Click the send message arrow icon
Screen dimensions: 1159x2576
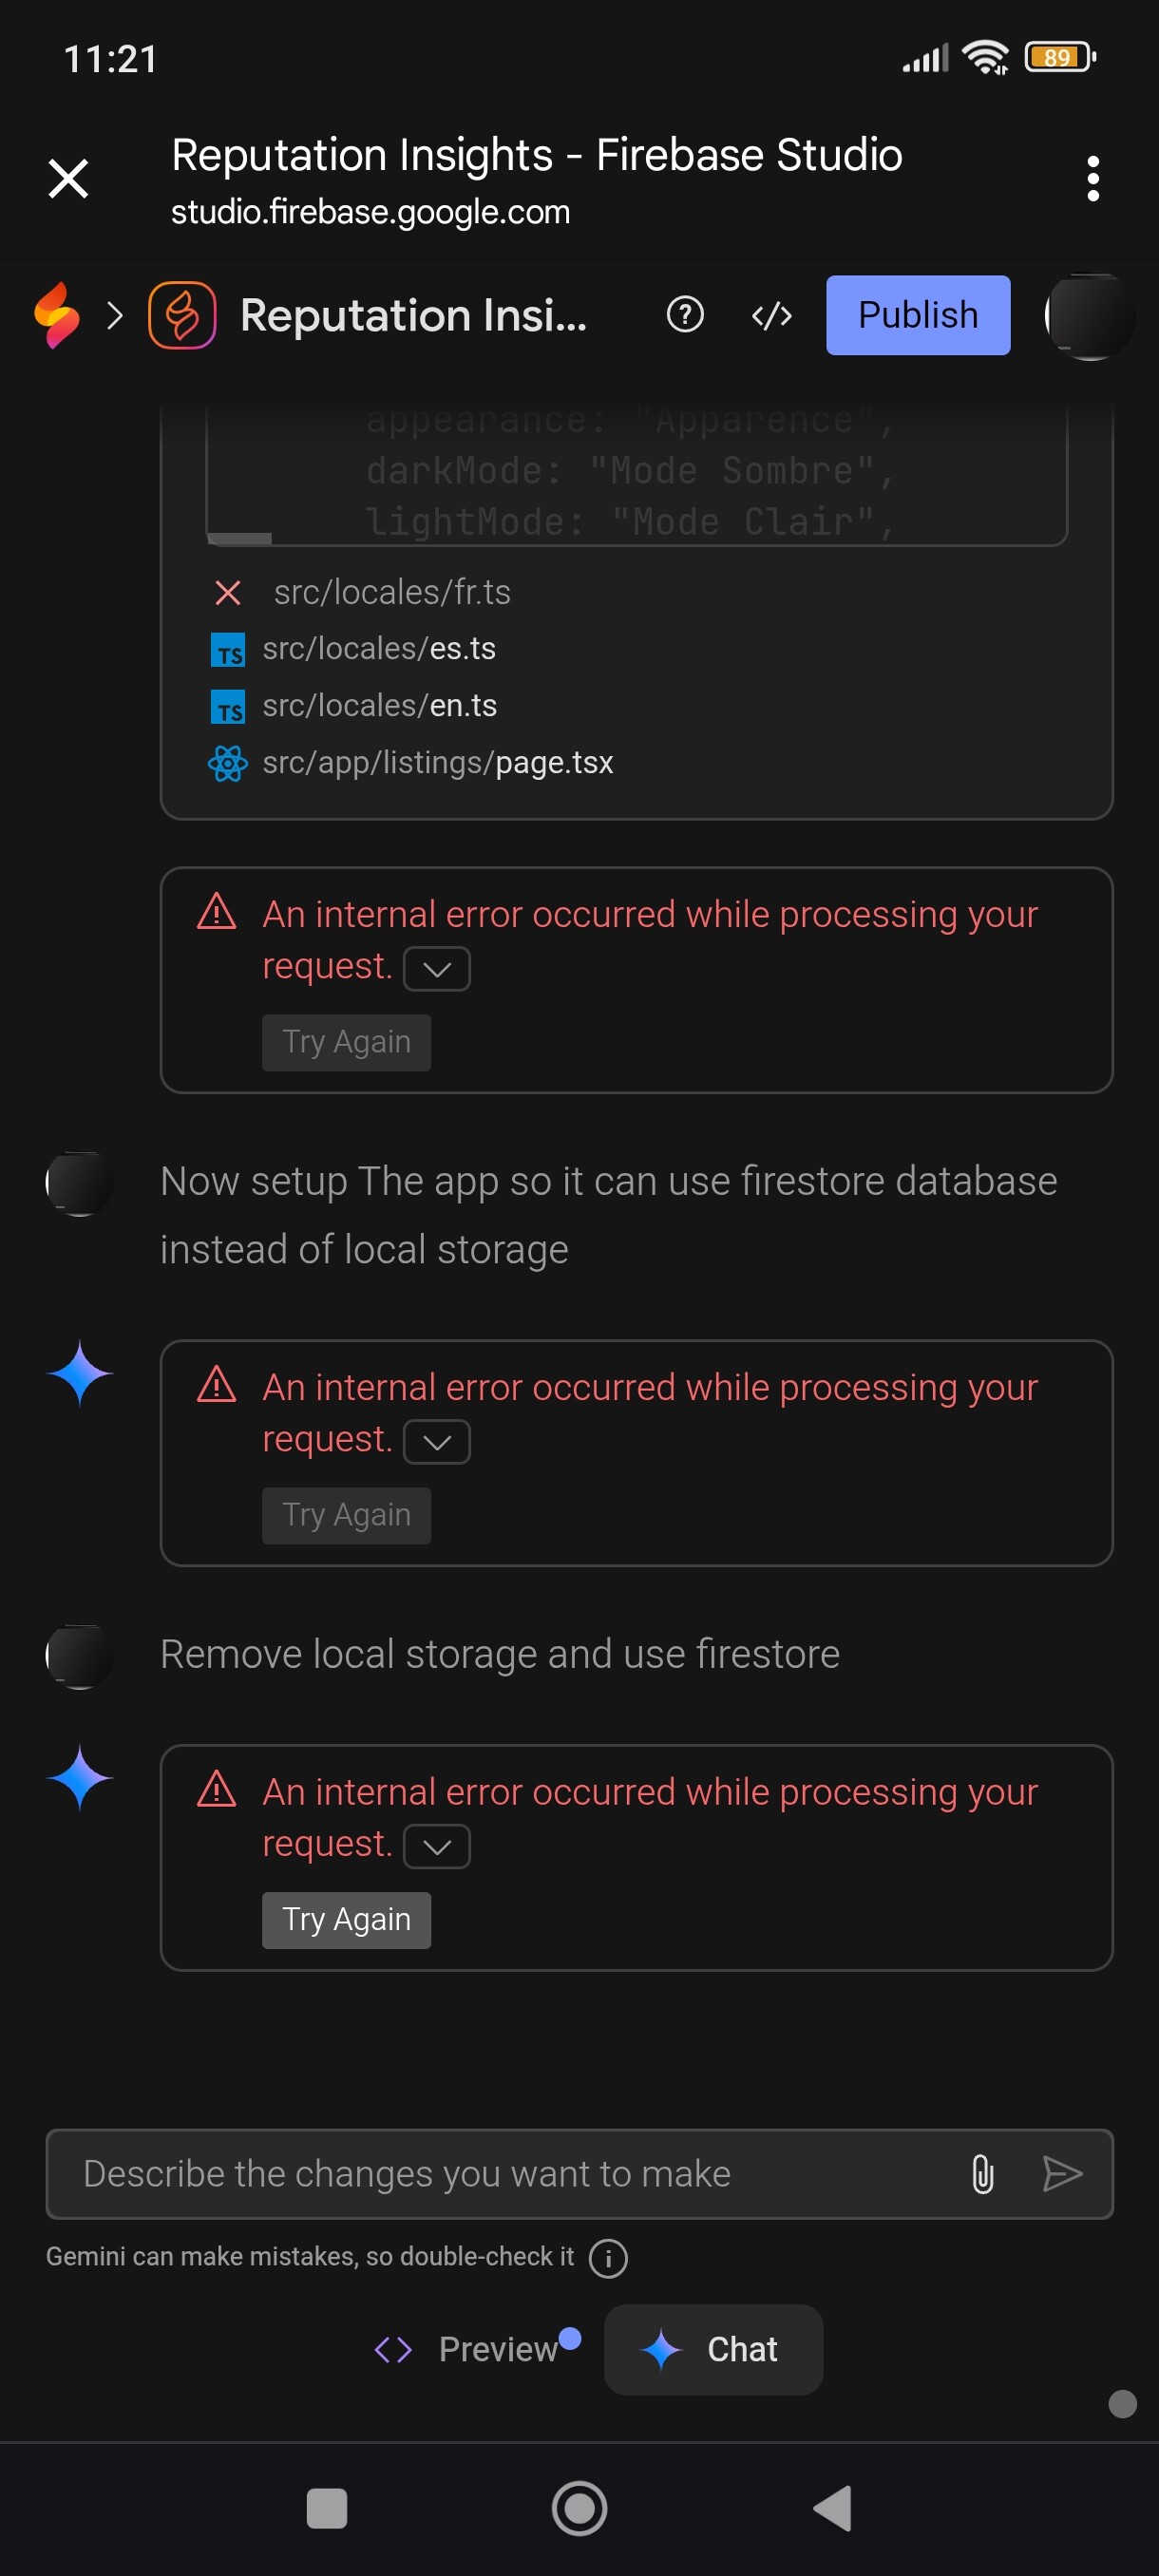1061,2173
